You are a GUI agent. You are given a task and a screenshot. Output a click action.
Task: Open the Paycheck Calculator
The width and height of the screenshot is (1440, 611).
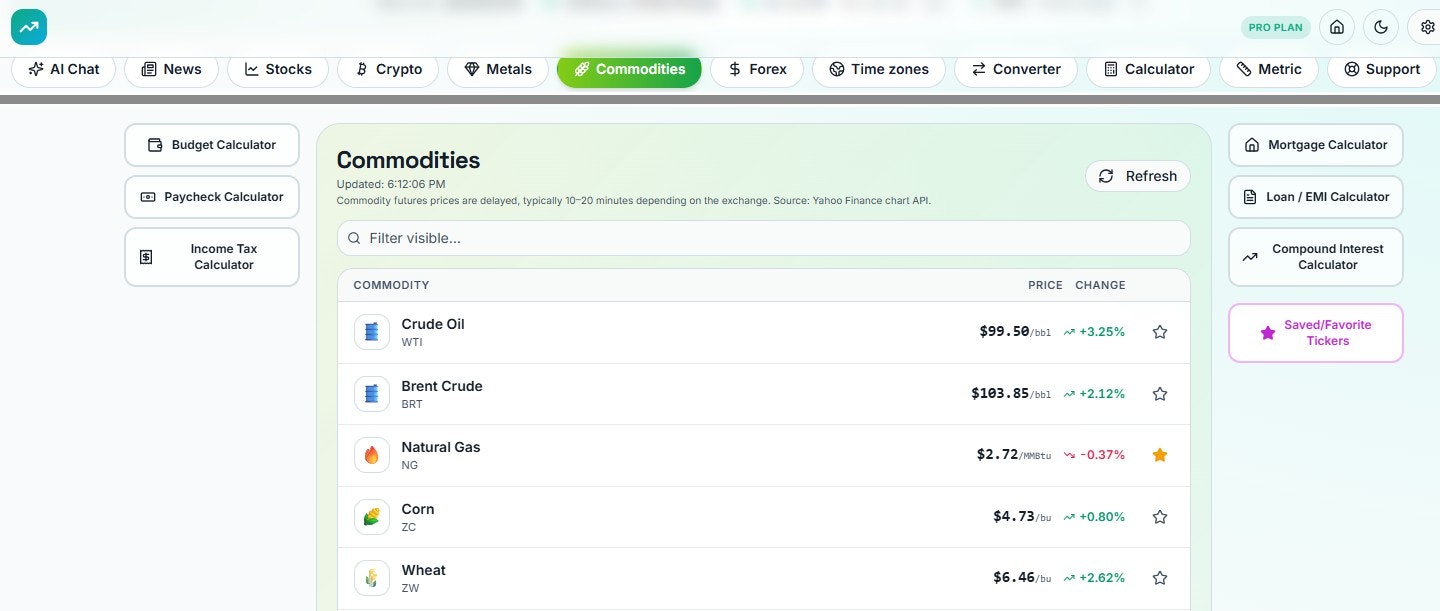pyautogui.click(x=212, y=197)
